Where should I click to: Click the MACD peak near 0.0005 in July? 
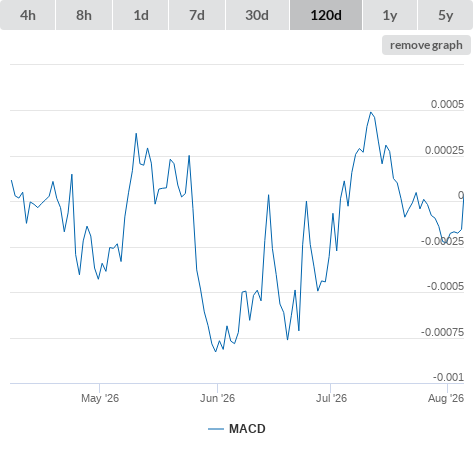point(371,112)
